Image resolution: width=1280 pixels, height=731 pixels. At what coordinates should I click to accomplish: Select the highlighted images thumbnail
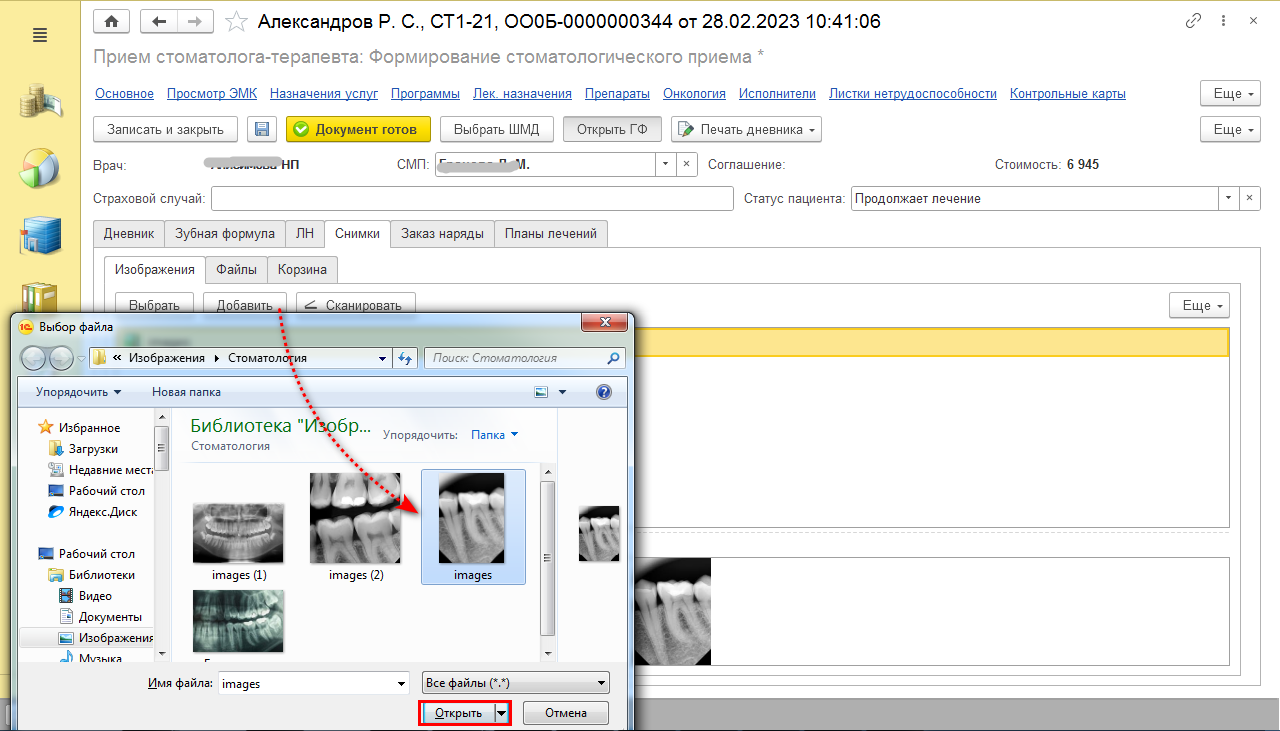coord(473,527)
